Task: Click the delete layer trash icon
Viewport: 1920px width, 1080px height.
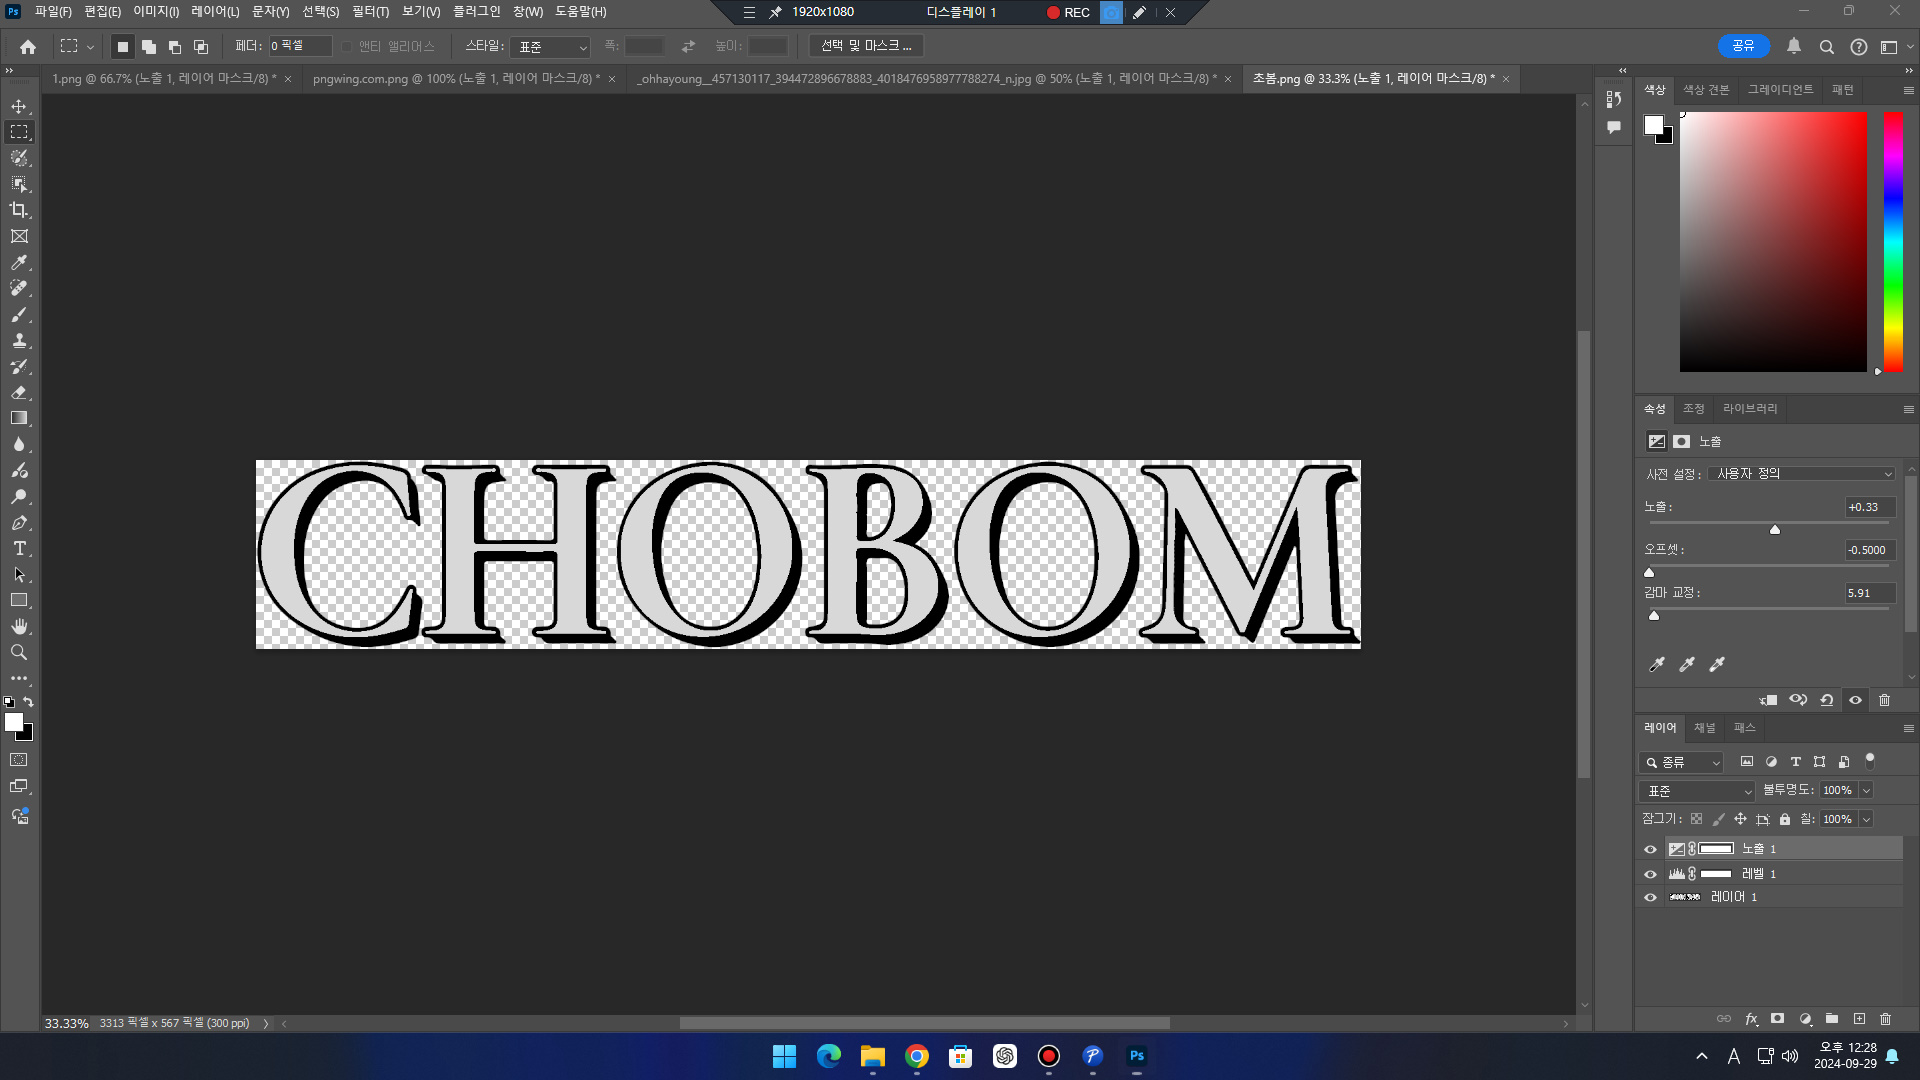Action: coord(1885,1019)
